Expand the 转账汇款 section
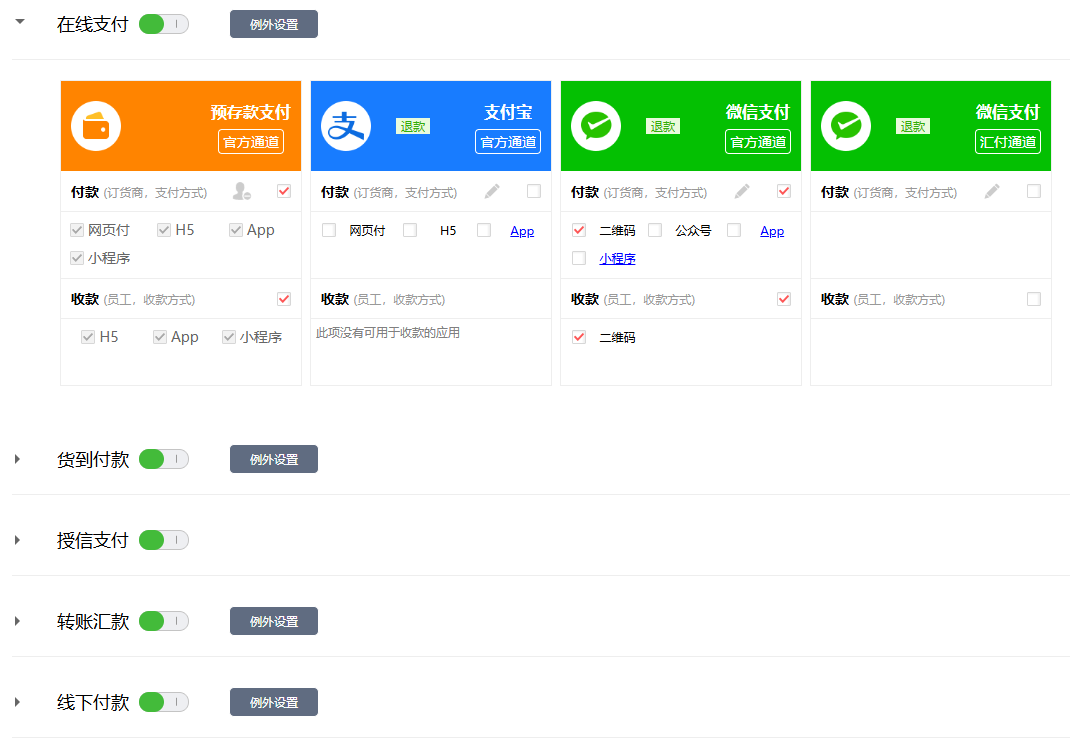 [16, 620]
